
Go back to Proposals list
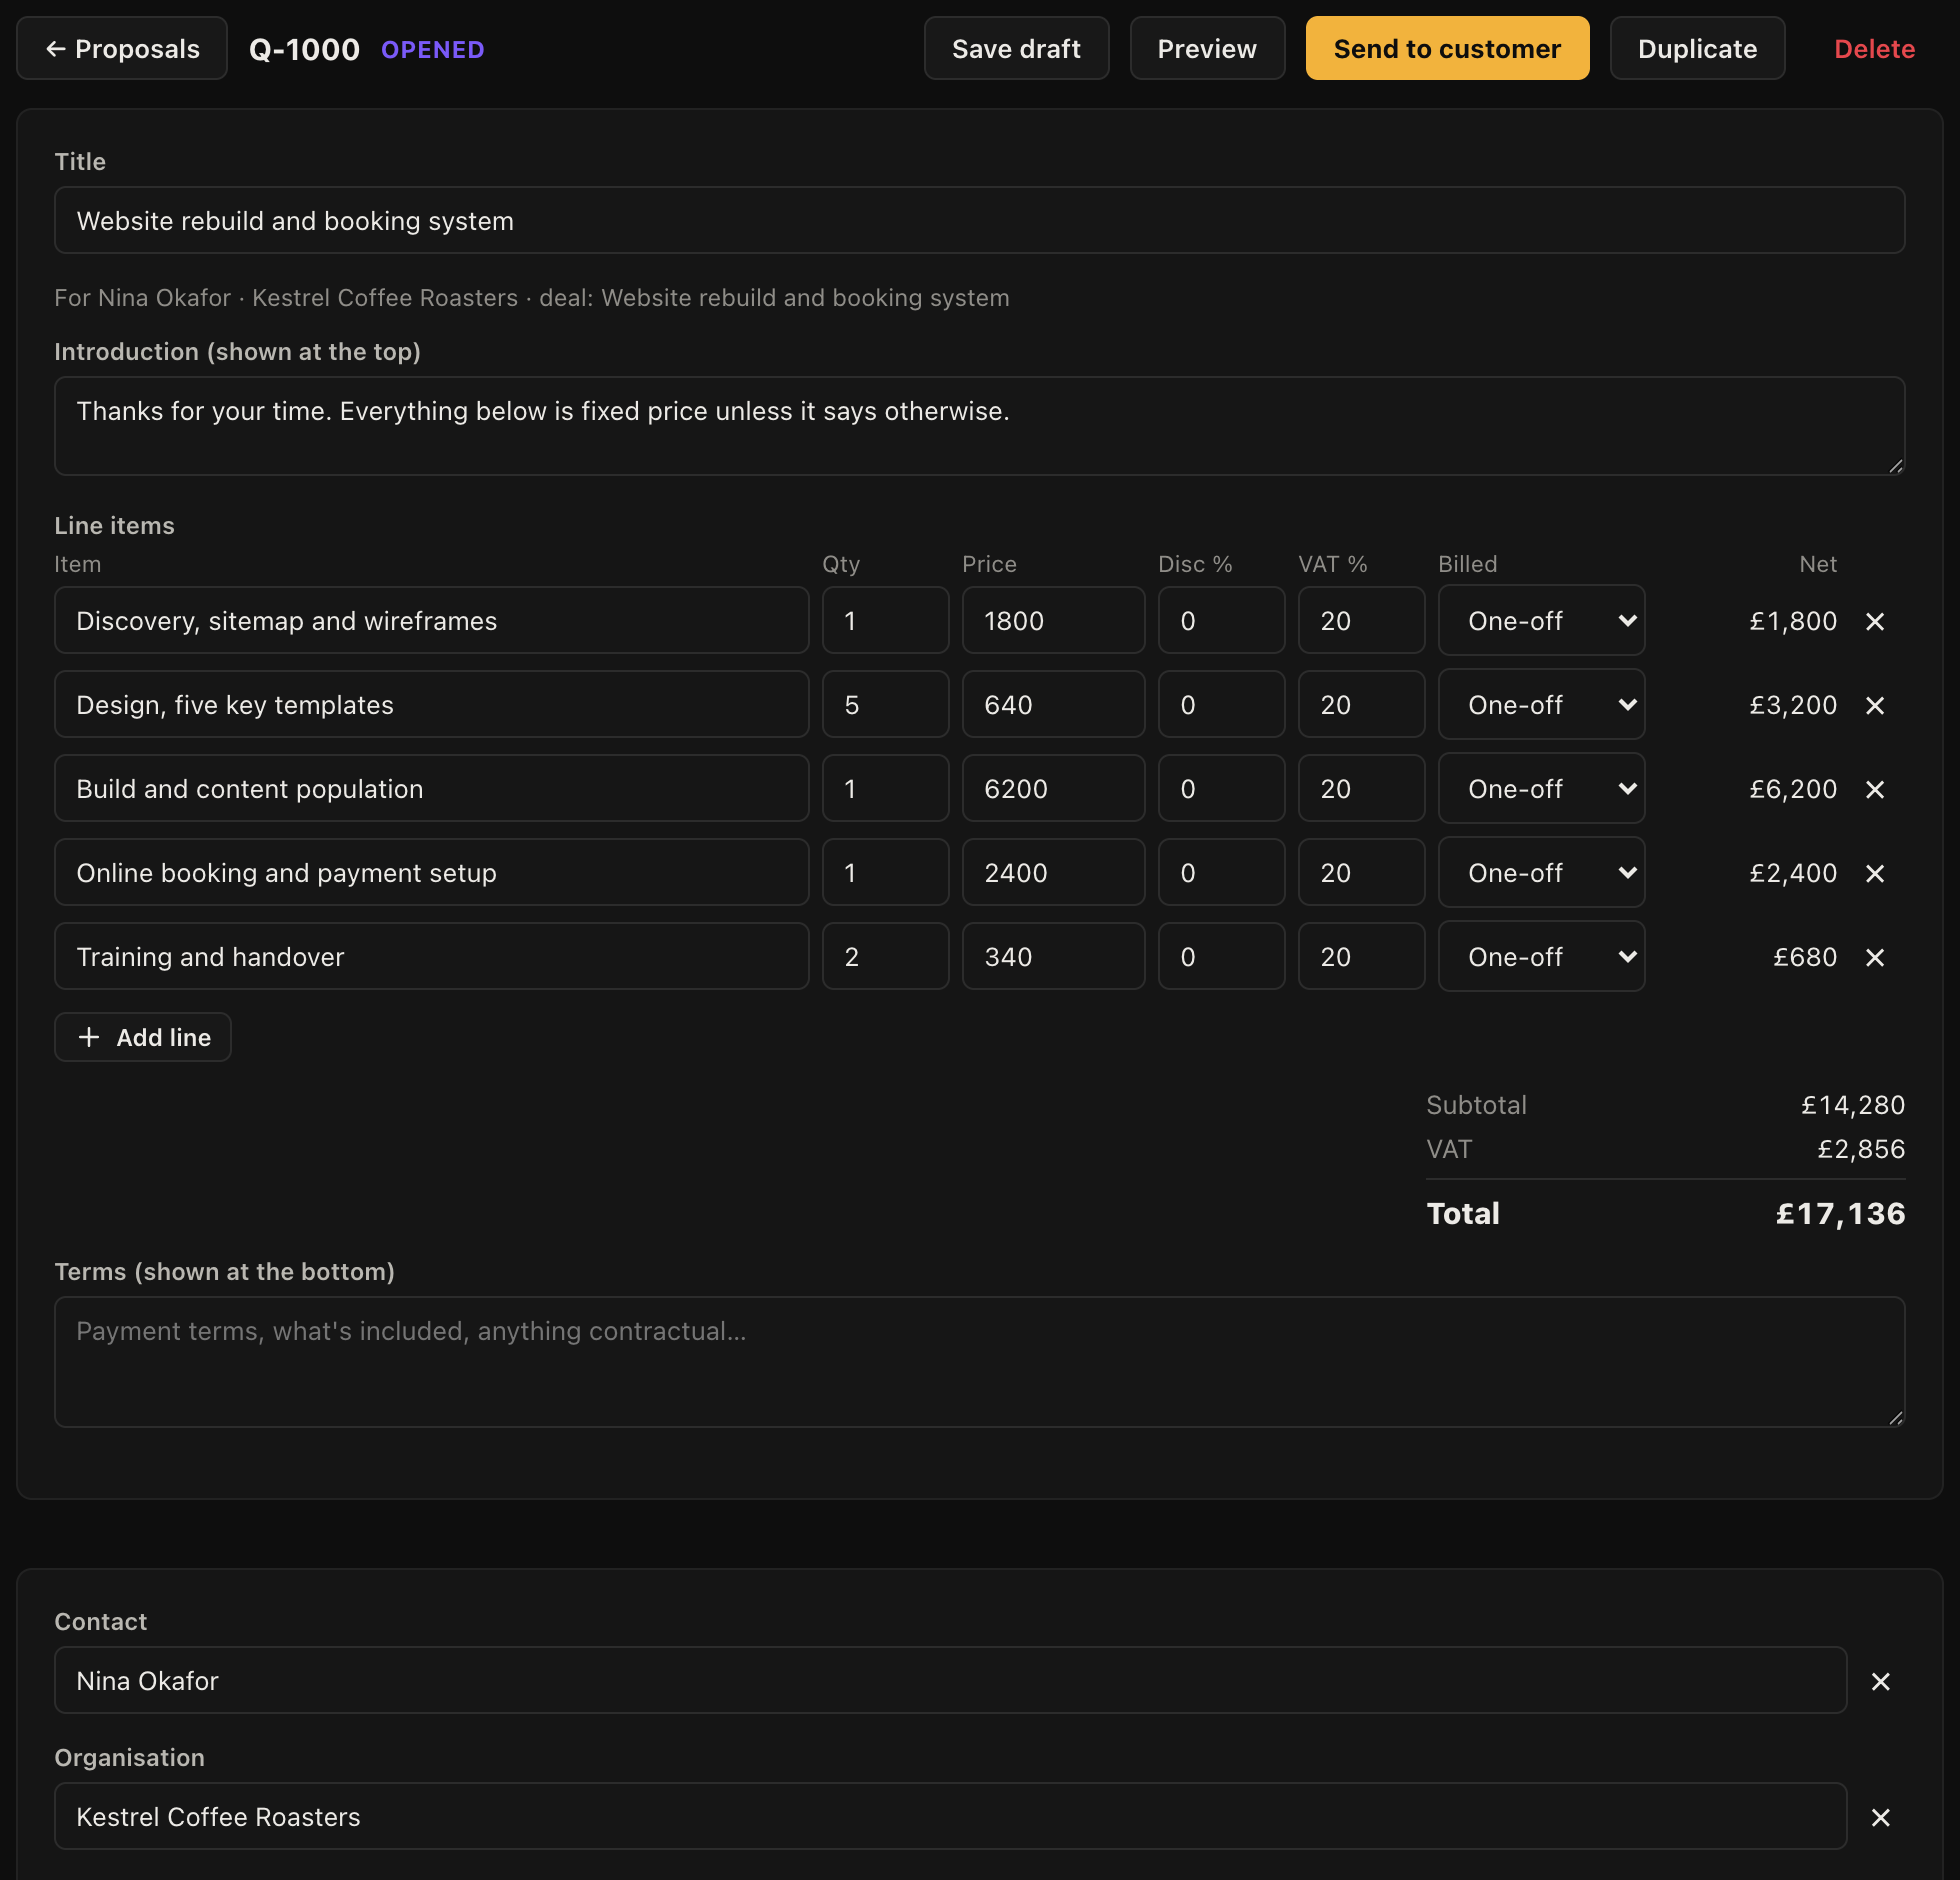(122, 48)
